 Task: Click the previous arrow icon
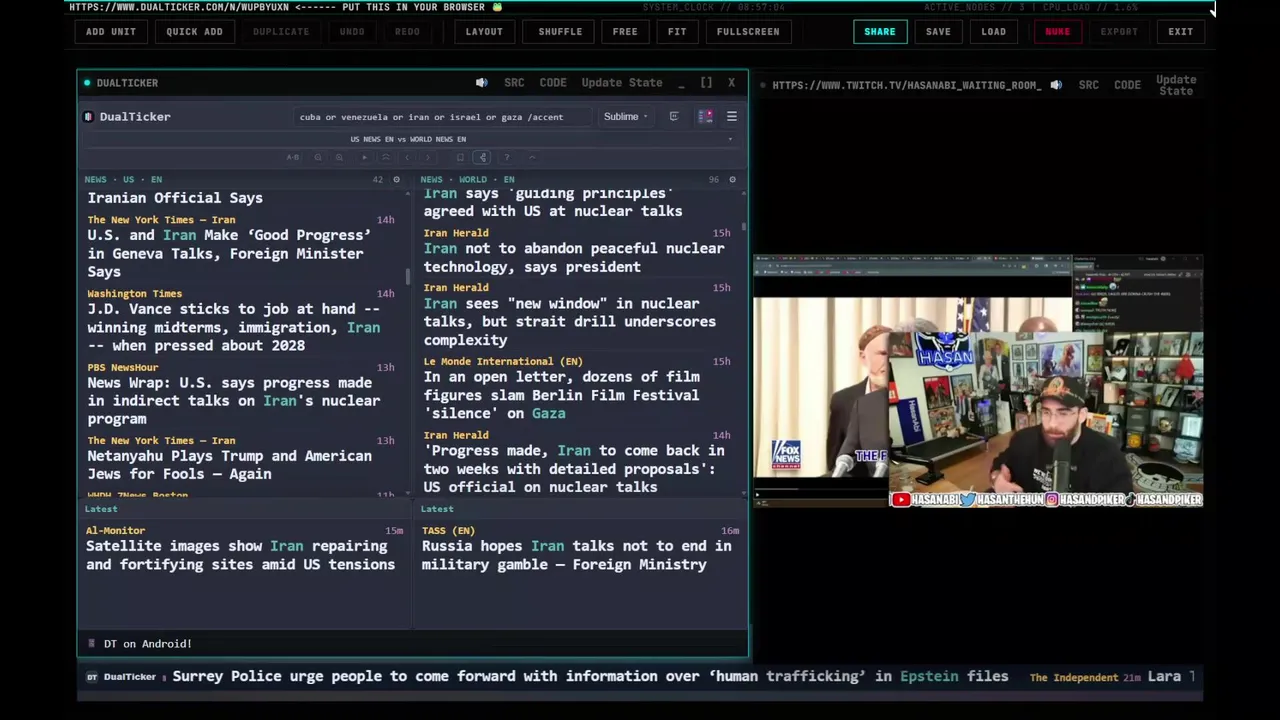coord(407,157)
